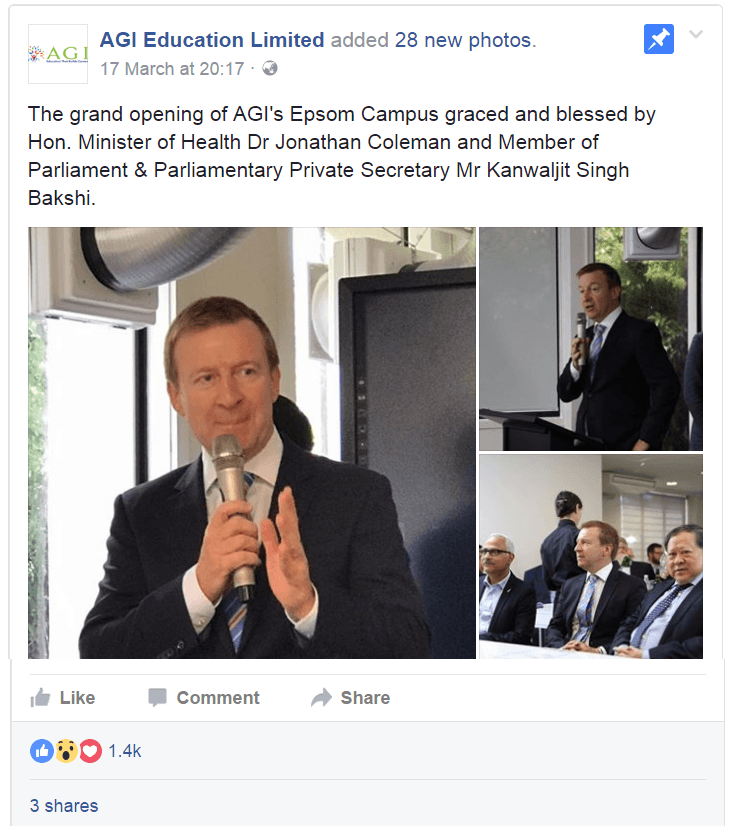Image resolution: width=733 pixels, height=834 pixels.
Task: Click the AGI page profile logo
Action: point(58,54)
